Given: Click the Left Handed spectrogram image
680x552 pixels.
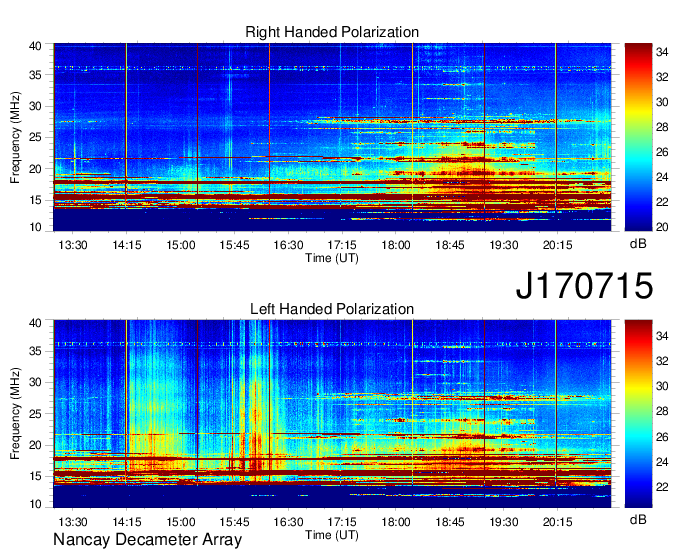Looking at the screenshot, I should coord(332,414).
